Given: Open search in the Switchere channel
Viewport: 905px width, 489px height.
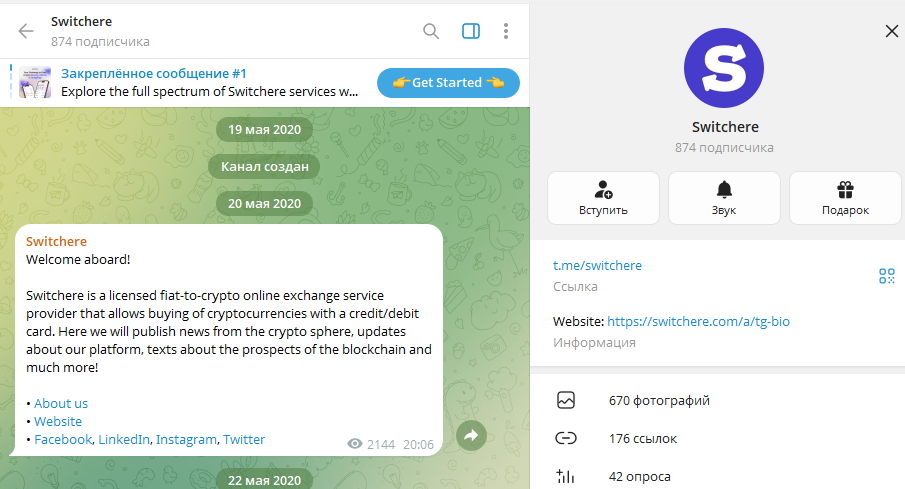Looking at the screenshot, I should 431,31.
